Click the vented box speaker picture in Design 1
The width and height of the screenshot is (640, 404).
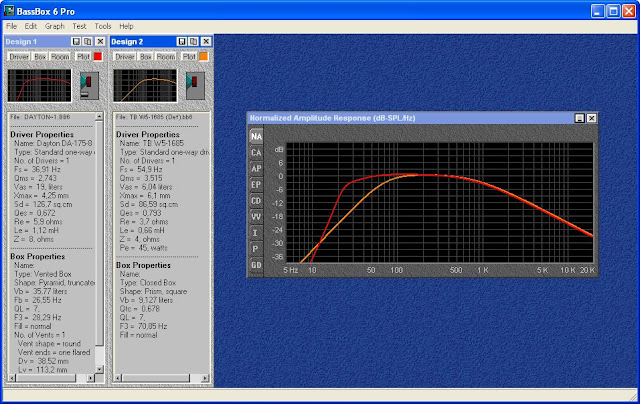(88, 86)
